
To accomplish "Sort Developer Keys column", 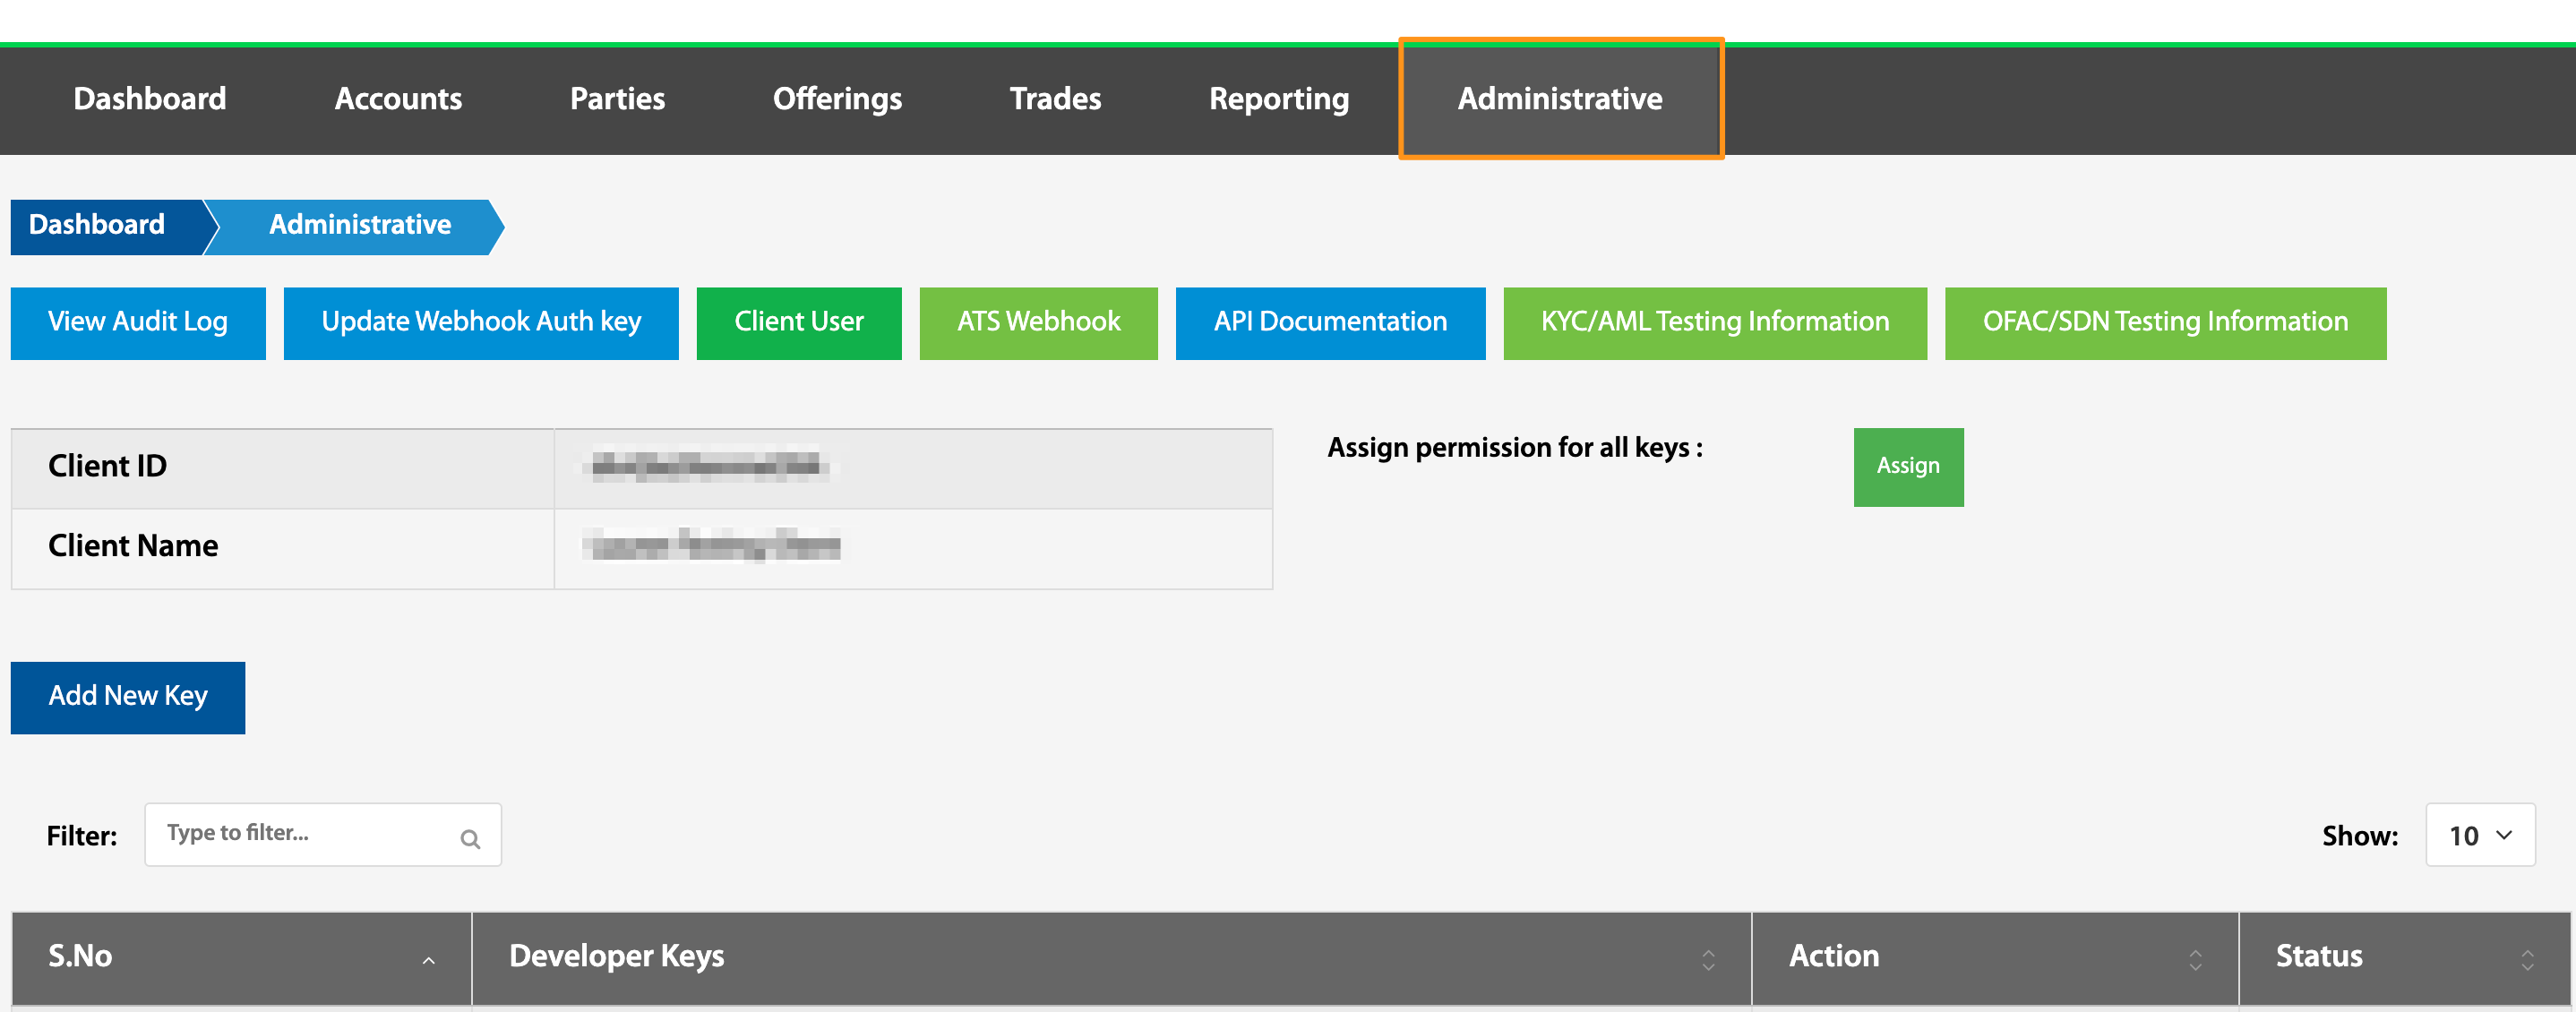I will [1707, 959].
